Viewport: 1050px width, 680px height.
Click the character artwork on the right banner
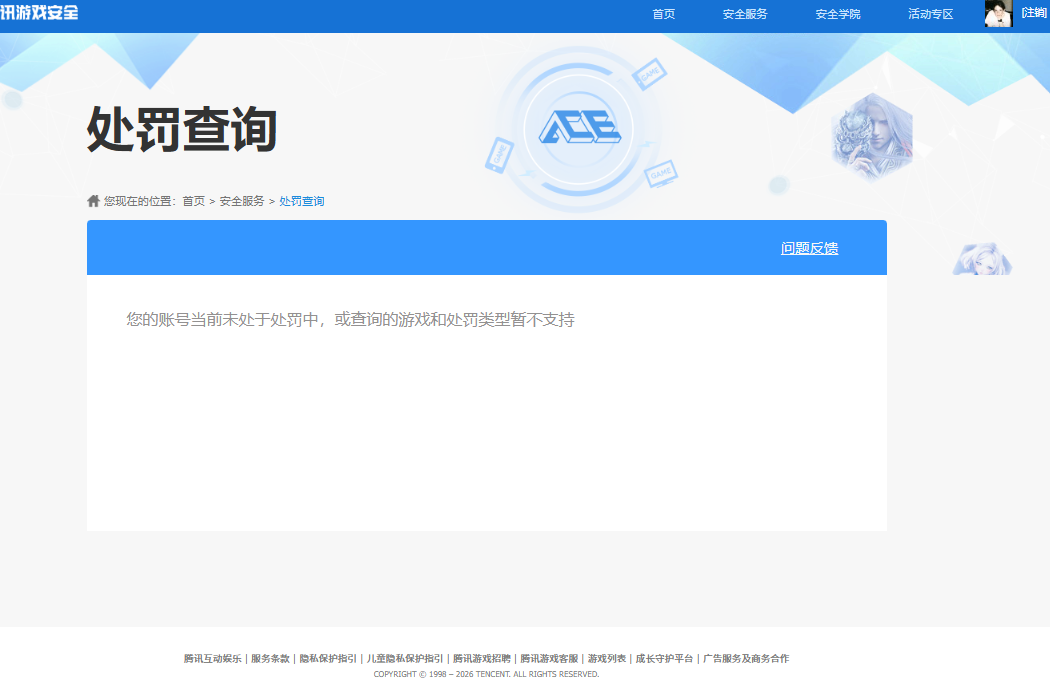[872, 132]
